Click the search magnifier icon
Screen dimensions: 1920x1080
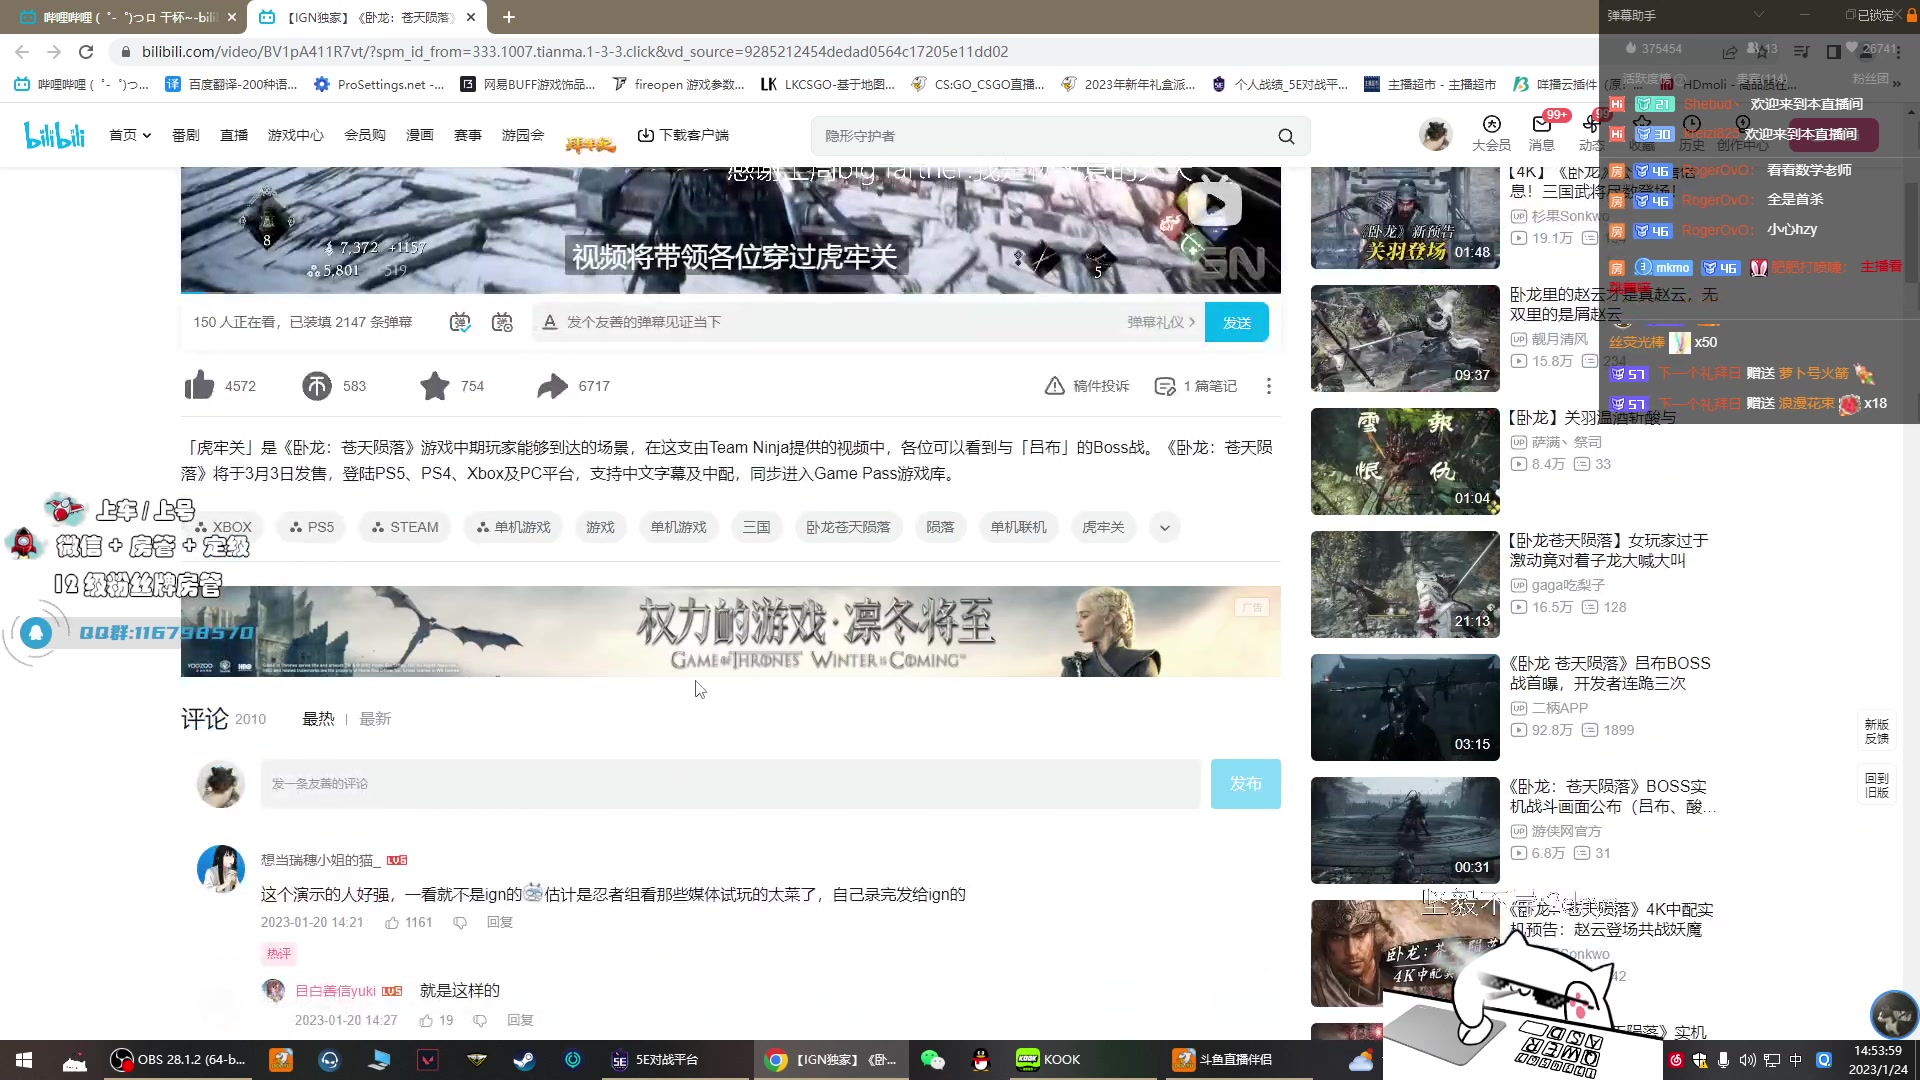[x=1287, y=136]
